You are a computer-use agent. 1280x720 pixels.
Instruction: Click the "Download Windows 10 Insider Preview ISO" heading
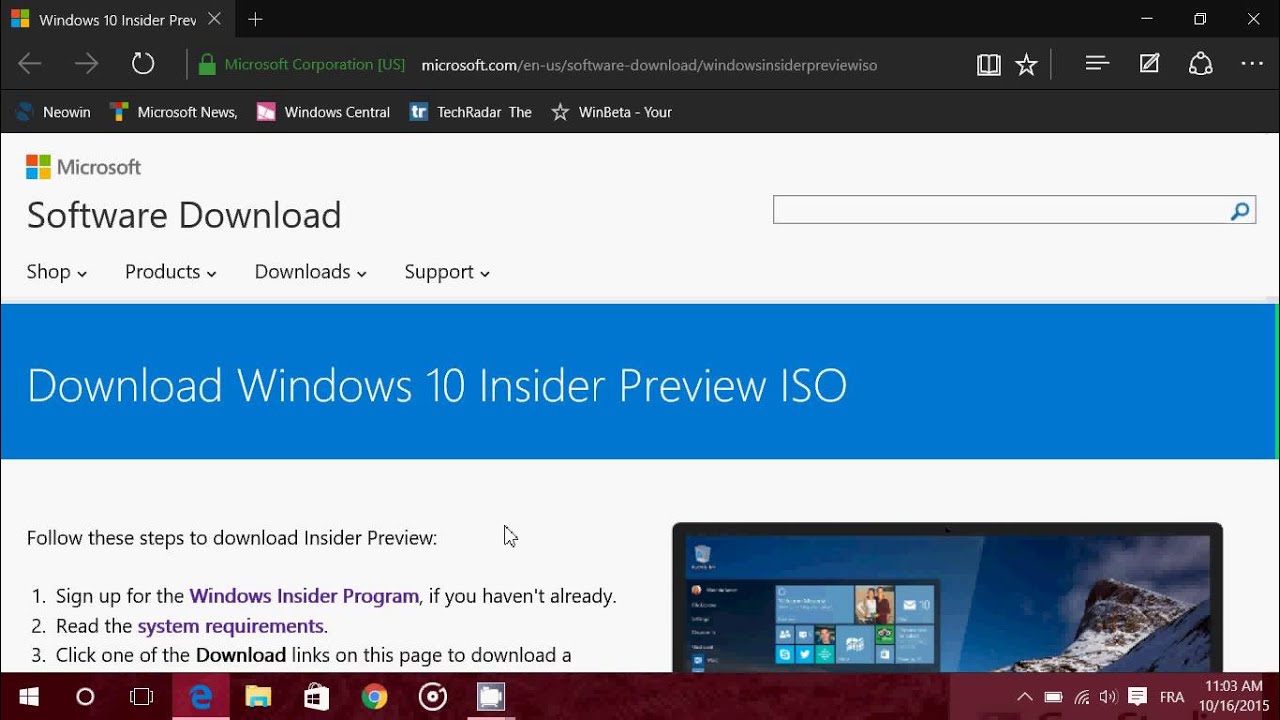click(x=437, y=386)
